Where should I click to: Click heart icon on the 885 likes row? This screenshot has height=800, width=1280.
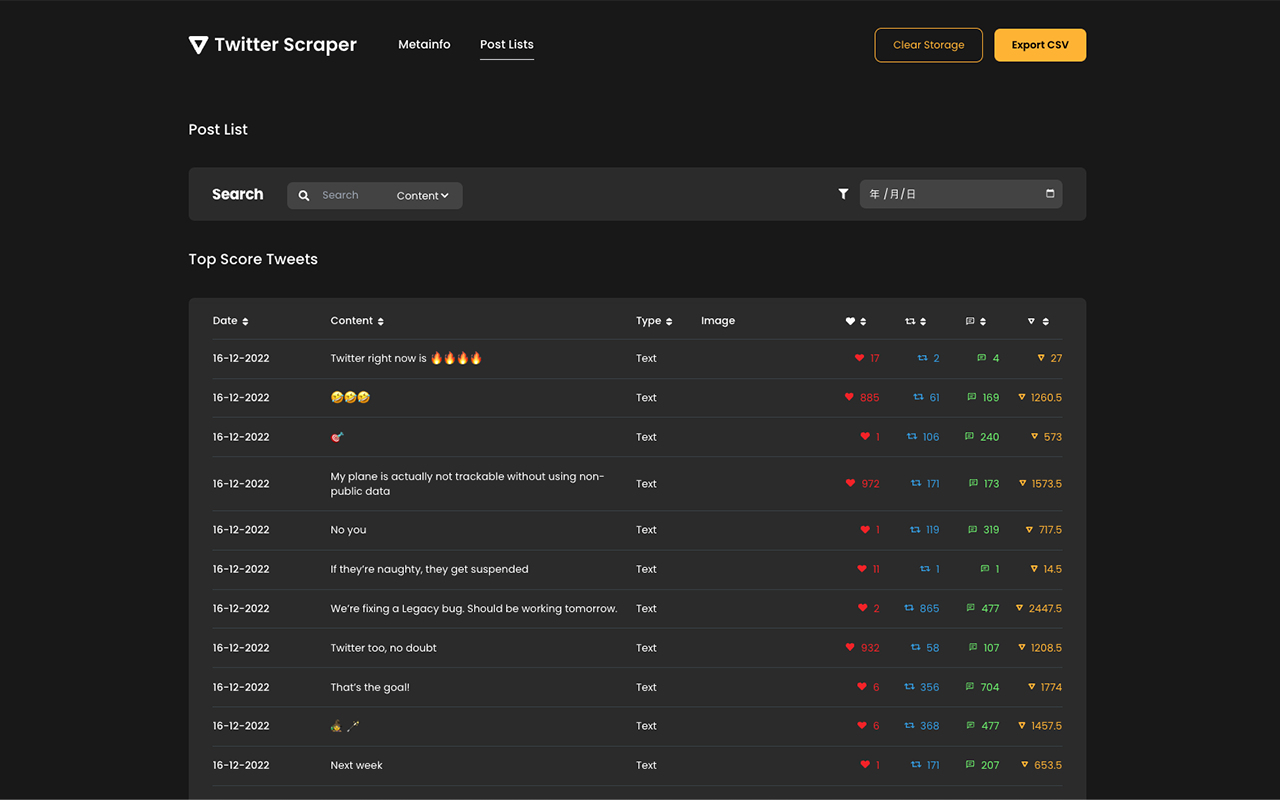tap(850, 397)
